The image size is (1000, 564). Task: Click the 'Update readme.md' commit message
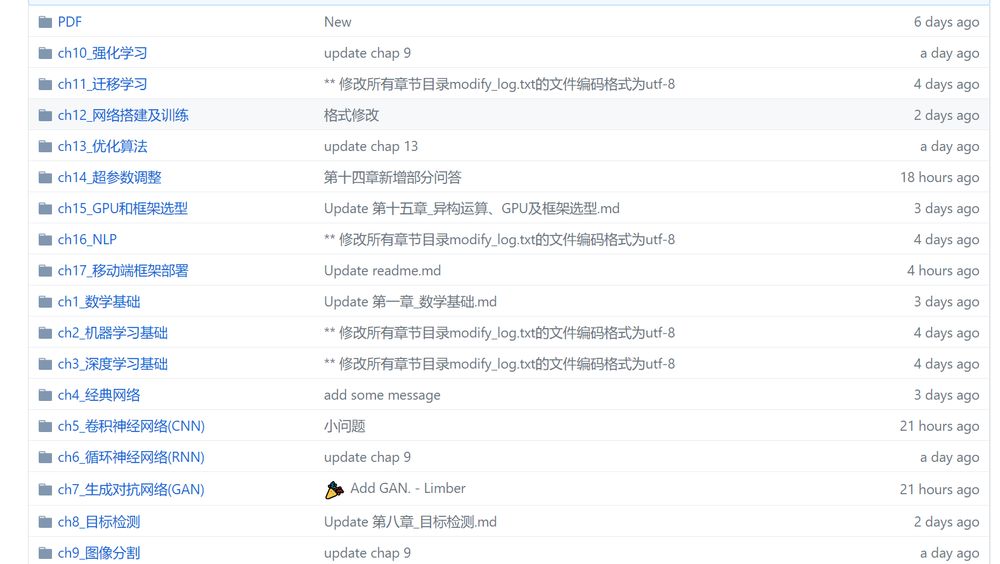click(x=383, y=271)
